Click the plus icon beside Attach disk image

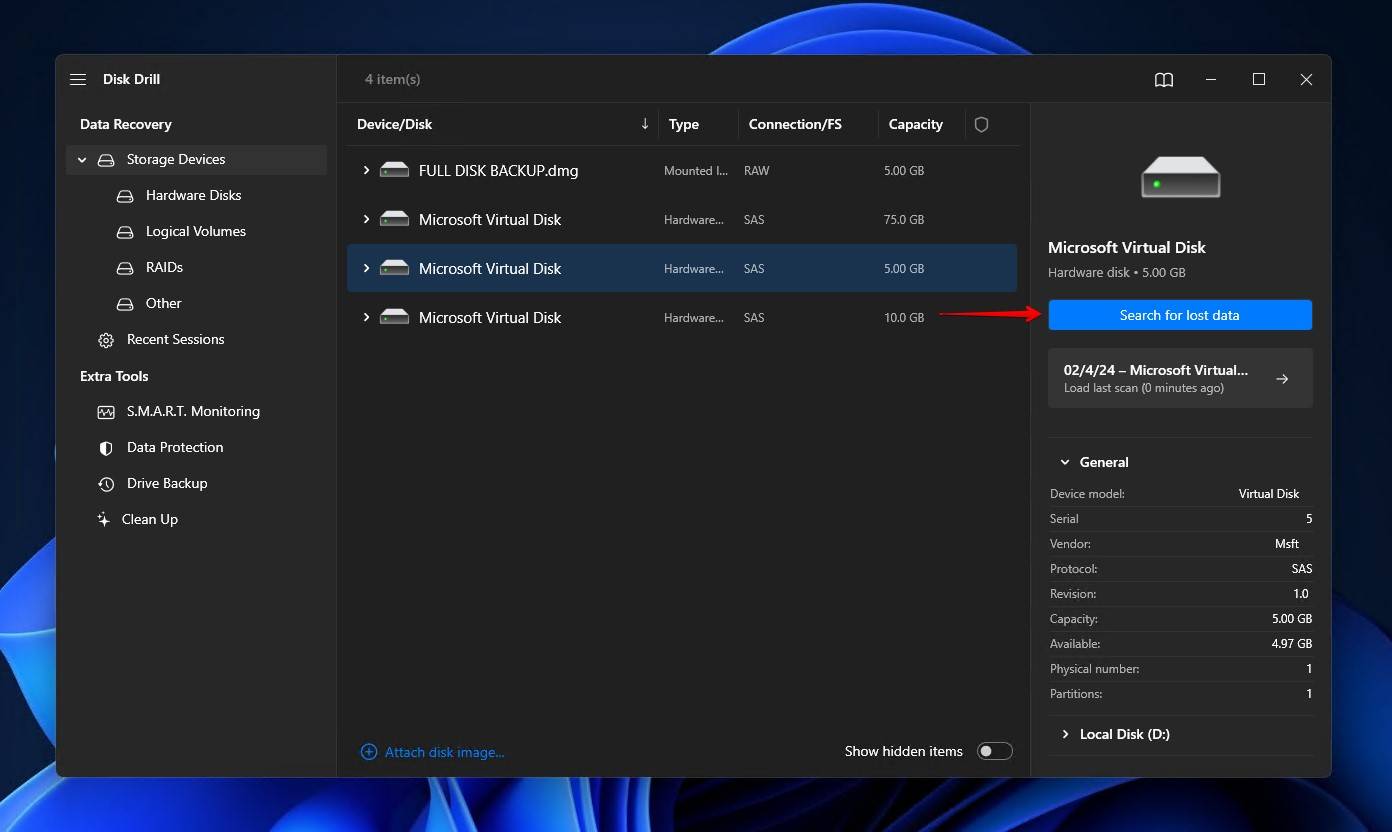point(369,752)
